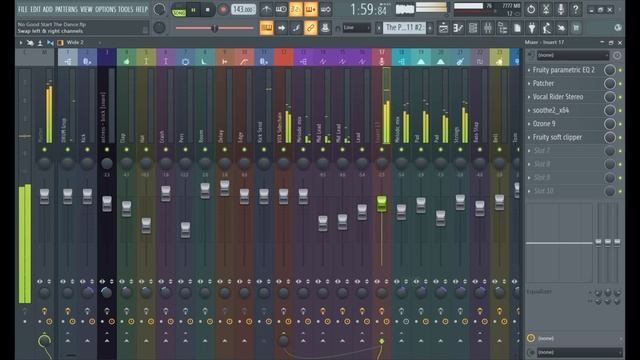
Task: Click the pink song position slider
Action: [x=214, y=28]
